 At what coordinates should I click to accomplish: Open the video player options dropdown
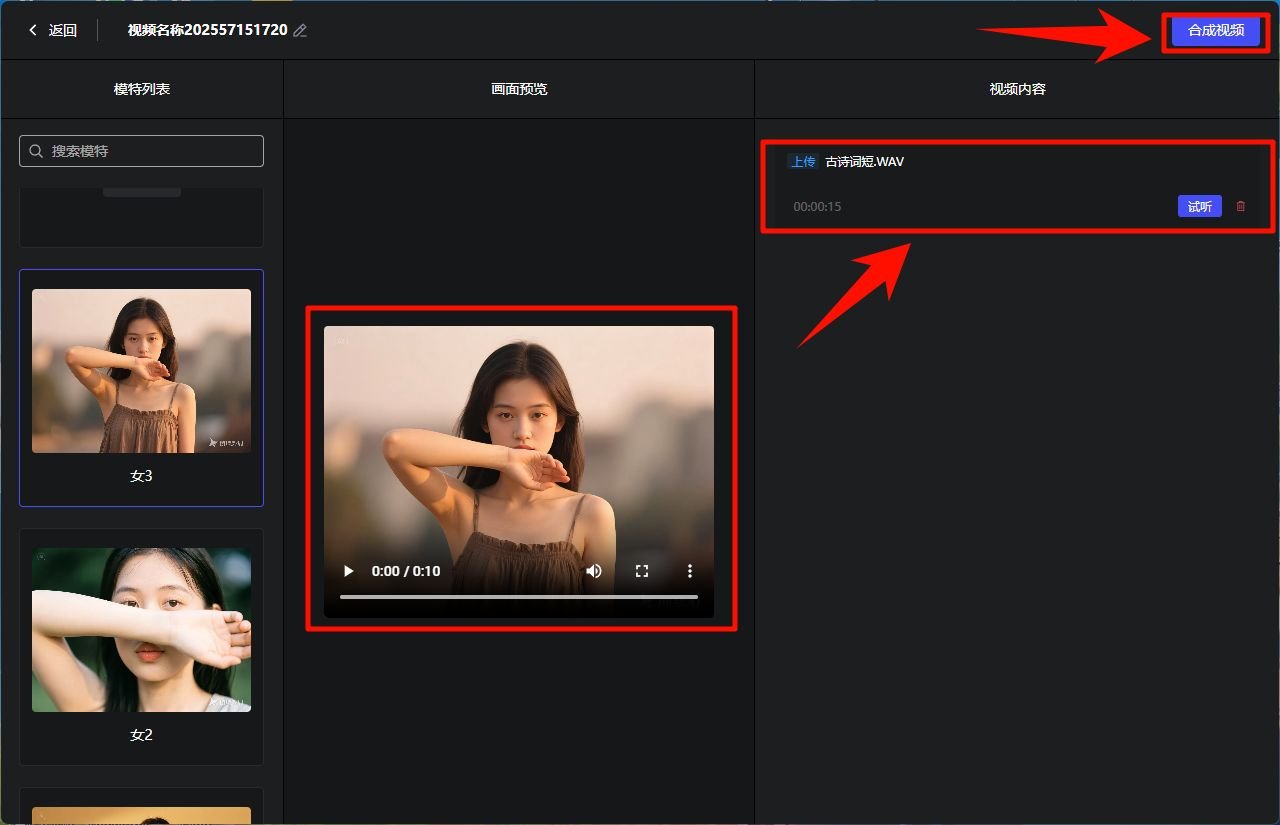[689, 571]
